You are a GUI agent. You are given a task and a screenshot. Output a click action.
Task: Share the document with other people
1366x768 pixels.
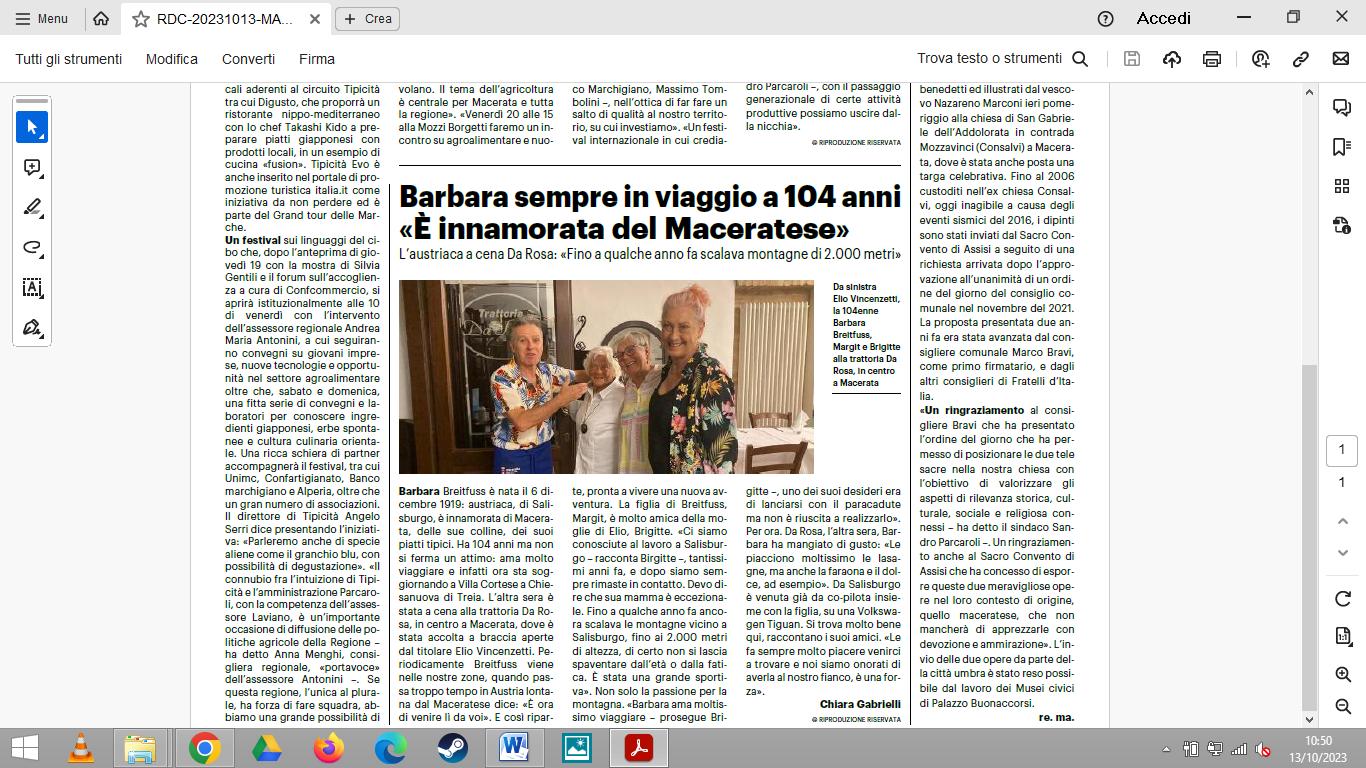(x=1260, y=59)
